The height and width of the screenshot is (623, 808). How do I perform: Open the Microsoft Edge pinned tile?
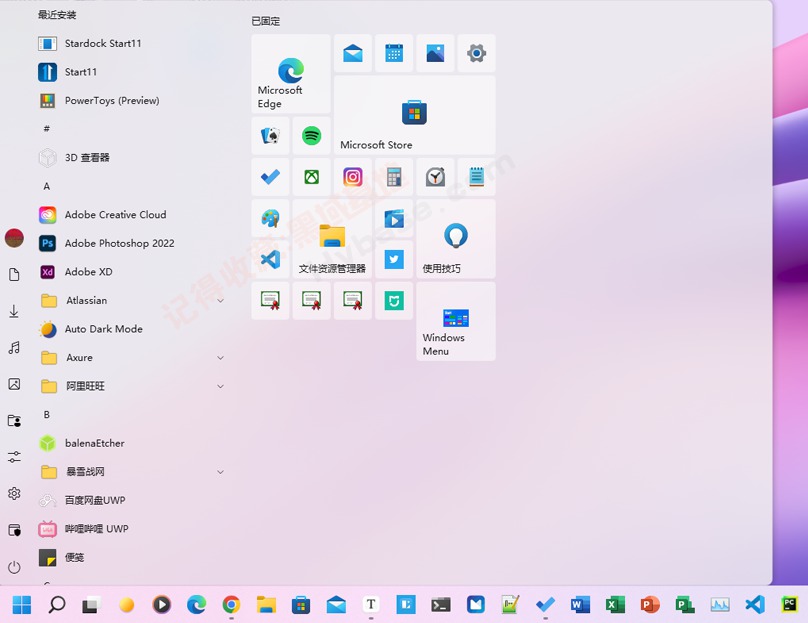coord(289,77)
